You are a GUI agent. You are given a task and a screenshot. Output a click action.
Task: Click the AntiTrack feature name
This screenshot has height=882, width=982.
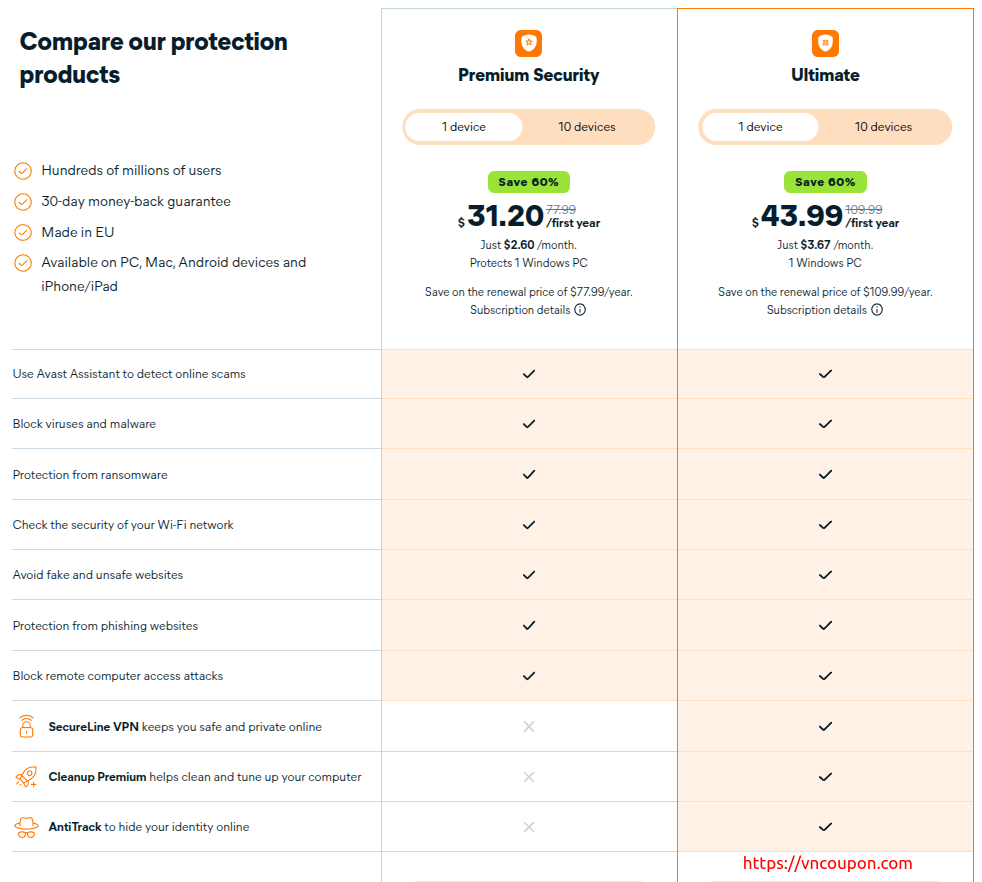tap(75, 827)
